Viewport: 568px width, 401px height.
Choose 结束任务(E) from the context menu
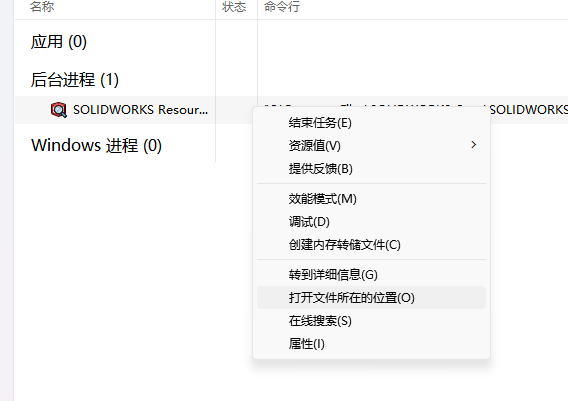371,123
